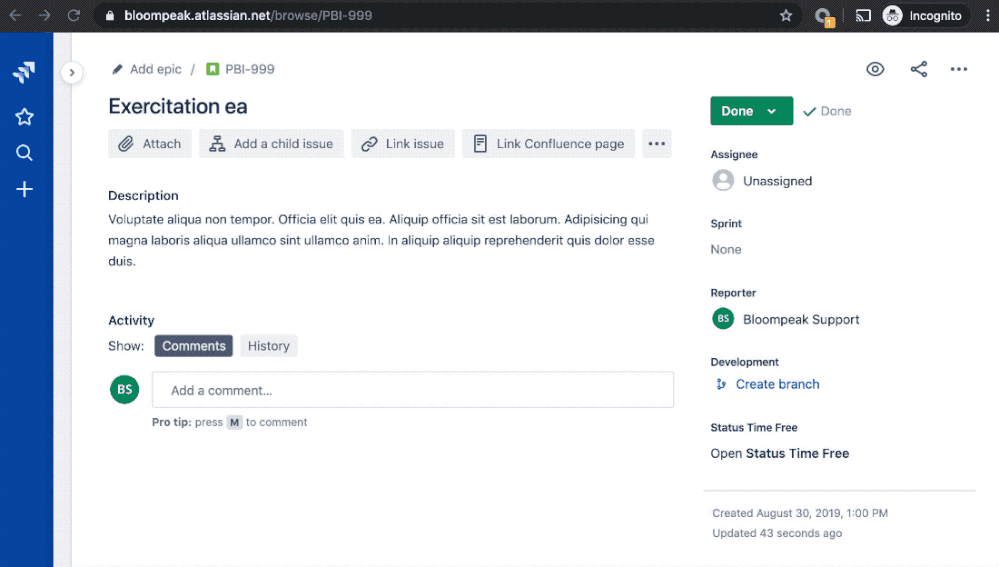This screenshot has height=567, width=999.
Task: Open the Done status dropdown
Action: (x=752, y=111)
